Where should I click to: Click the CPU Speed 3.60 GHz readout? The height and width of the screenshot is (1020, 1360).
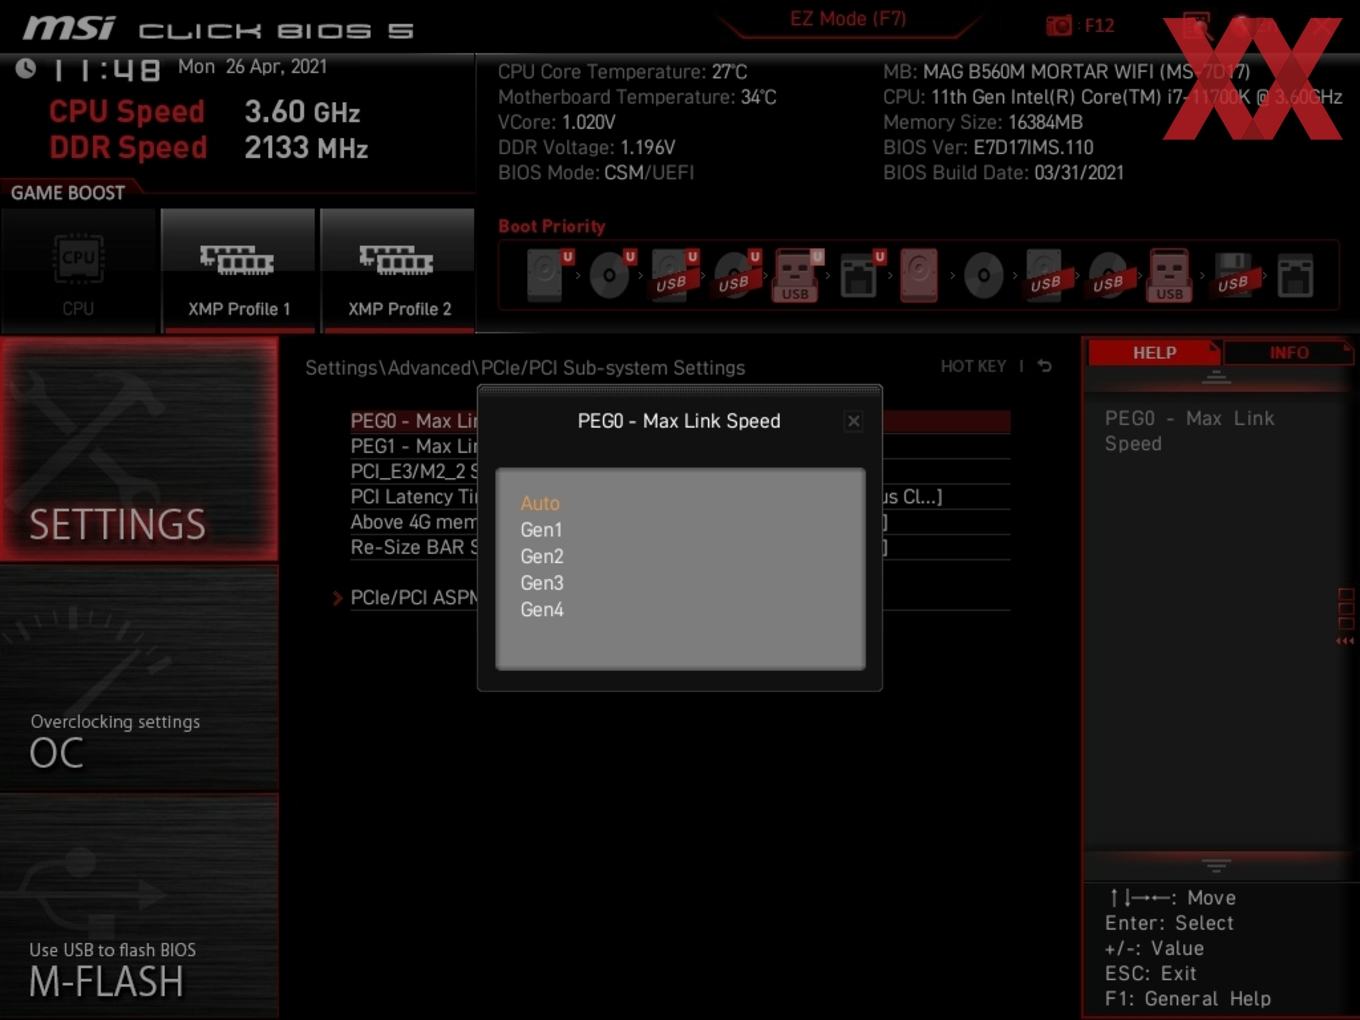pyautogui.click(x=205, y=112)
